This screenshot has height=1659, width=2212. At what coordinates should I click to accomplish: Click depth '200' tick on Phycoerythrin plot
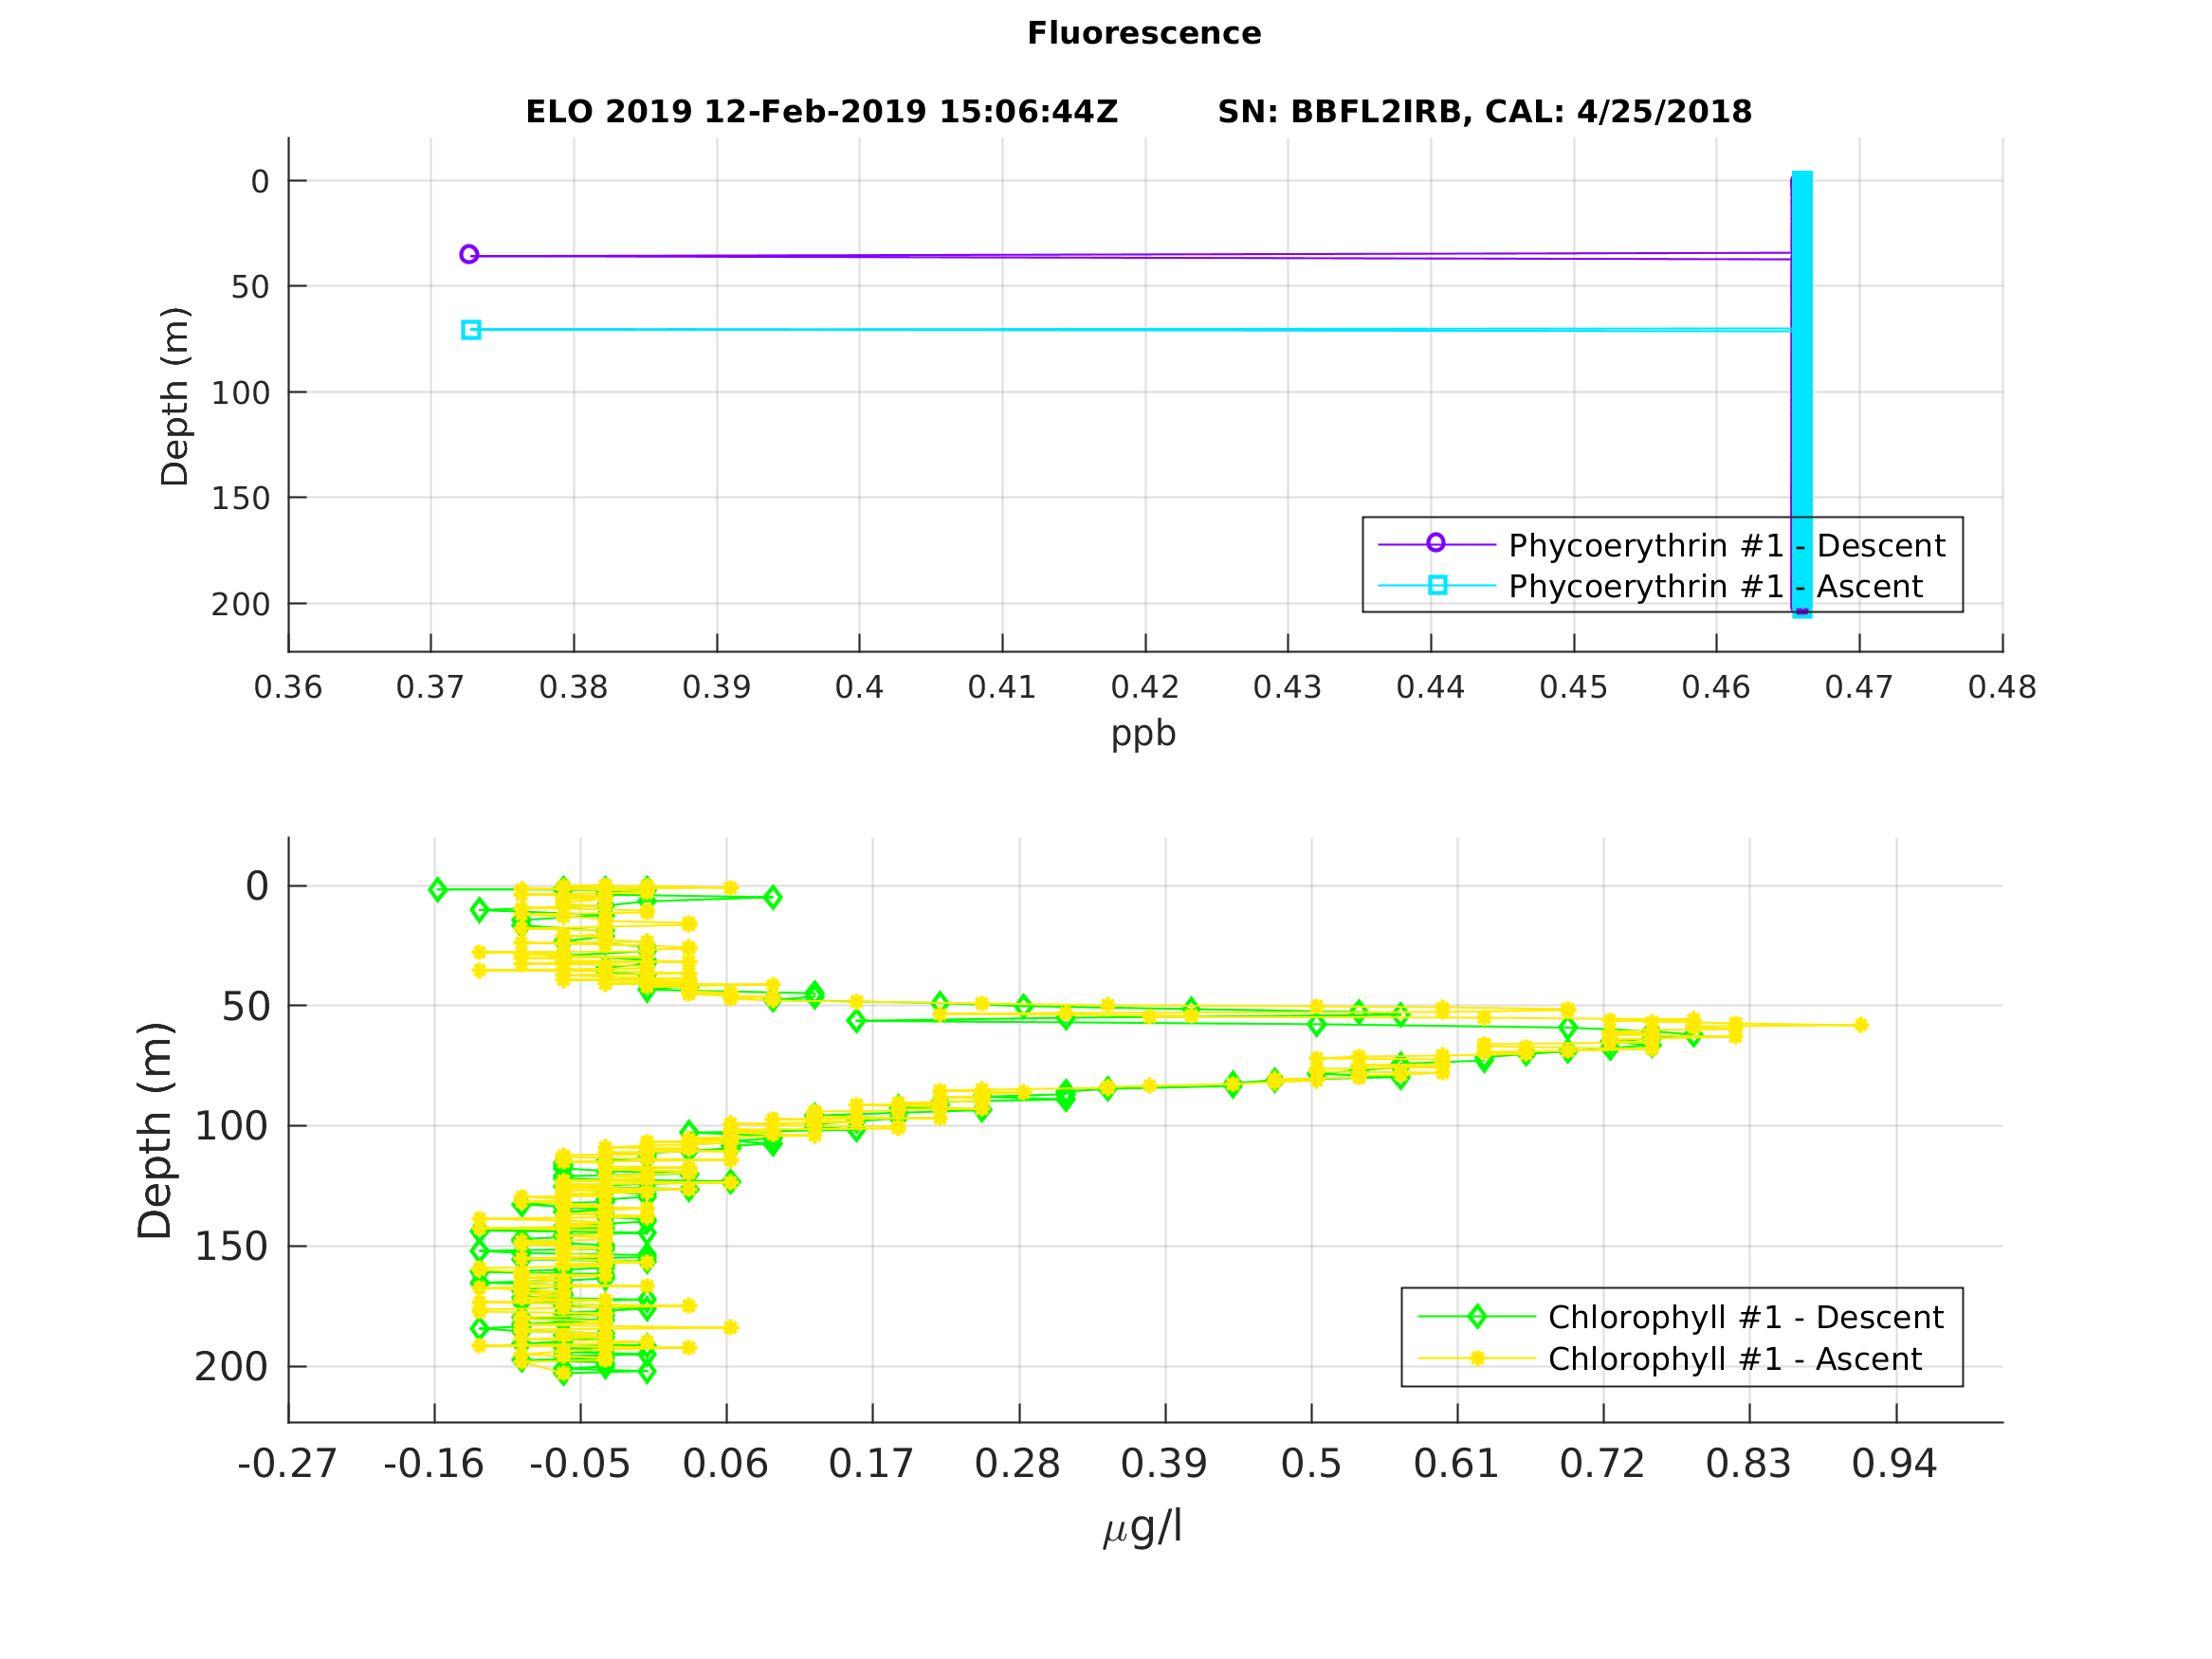coord(241,604)
